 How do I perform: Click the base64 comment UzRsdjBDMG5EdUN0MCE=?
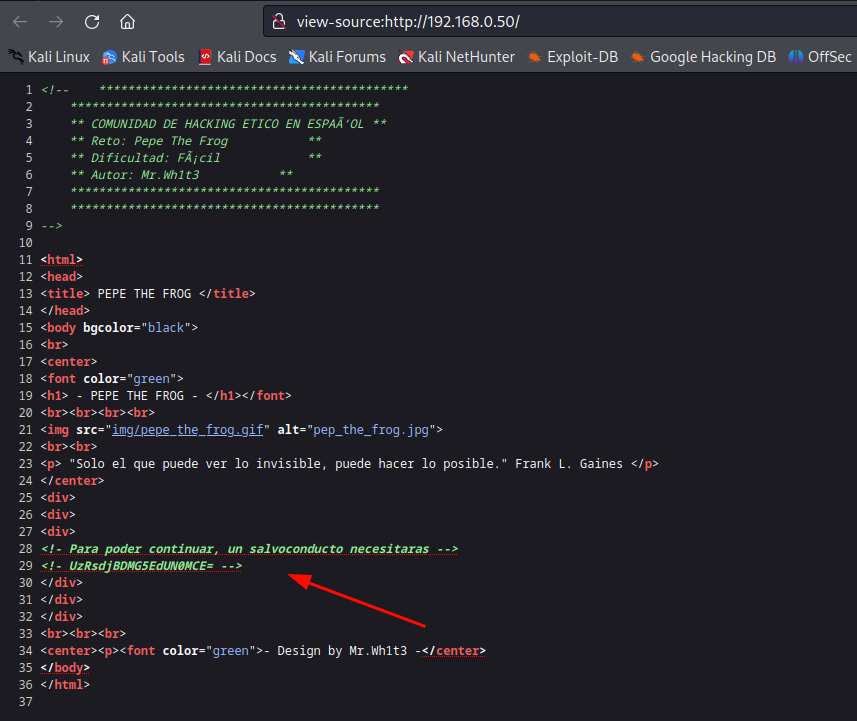tap(142, 565)
